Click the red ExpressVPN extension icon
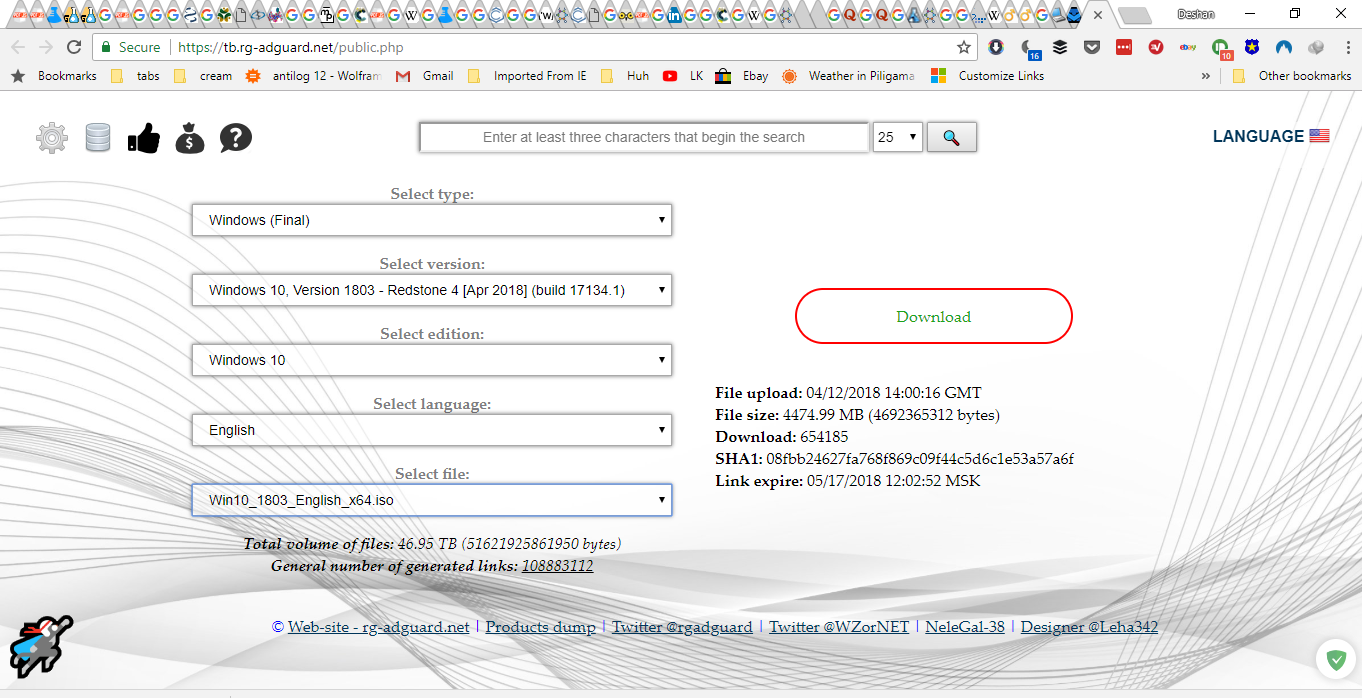 click(x=1156, y=47)
